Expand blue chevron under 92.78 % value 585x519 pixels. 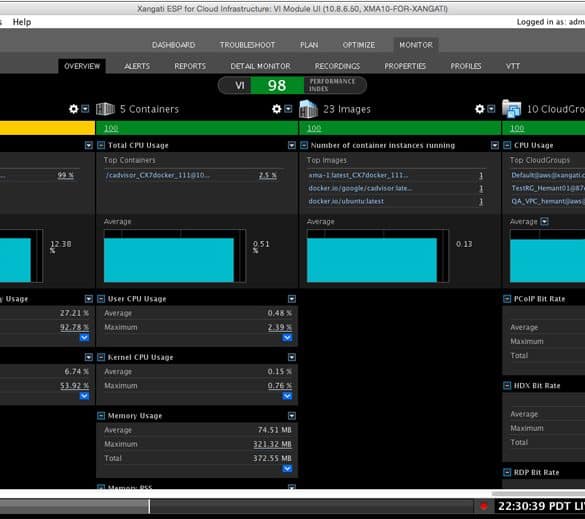(x=84, y=338)
